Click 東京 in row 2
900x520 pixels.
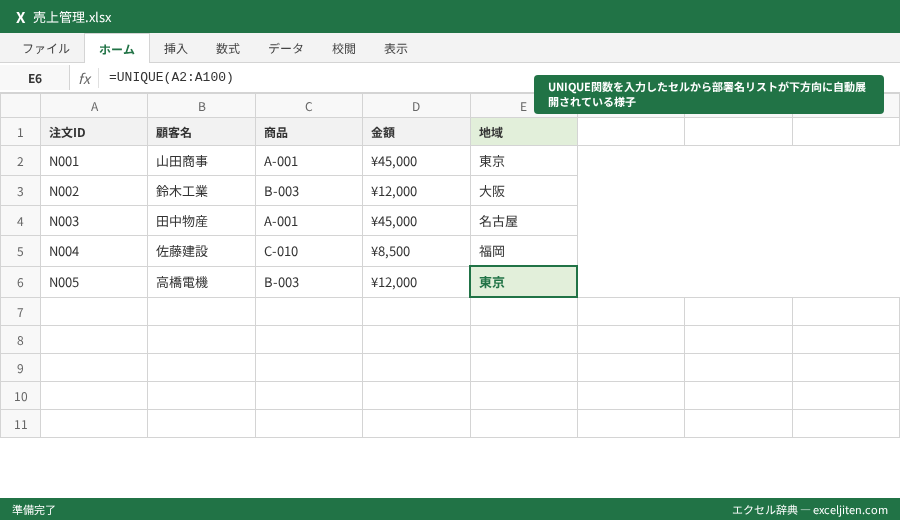click(523, 161)
